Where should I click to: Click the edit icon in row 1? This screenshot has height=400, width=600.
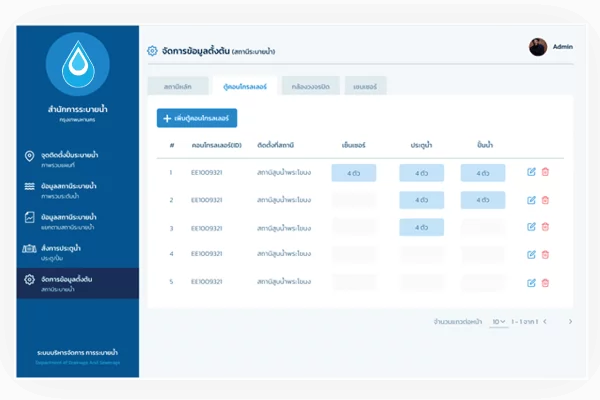[531, 172]
